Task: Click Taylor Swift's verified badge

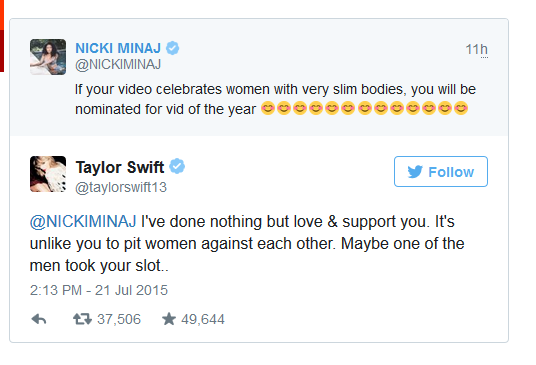Action: [x=177, y=166]
